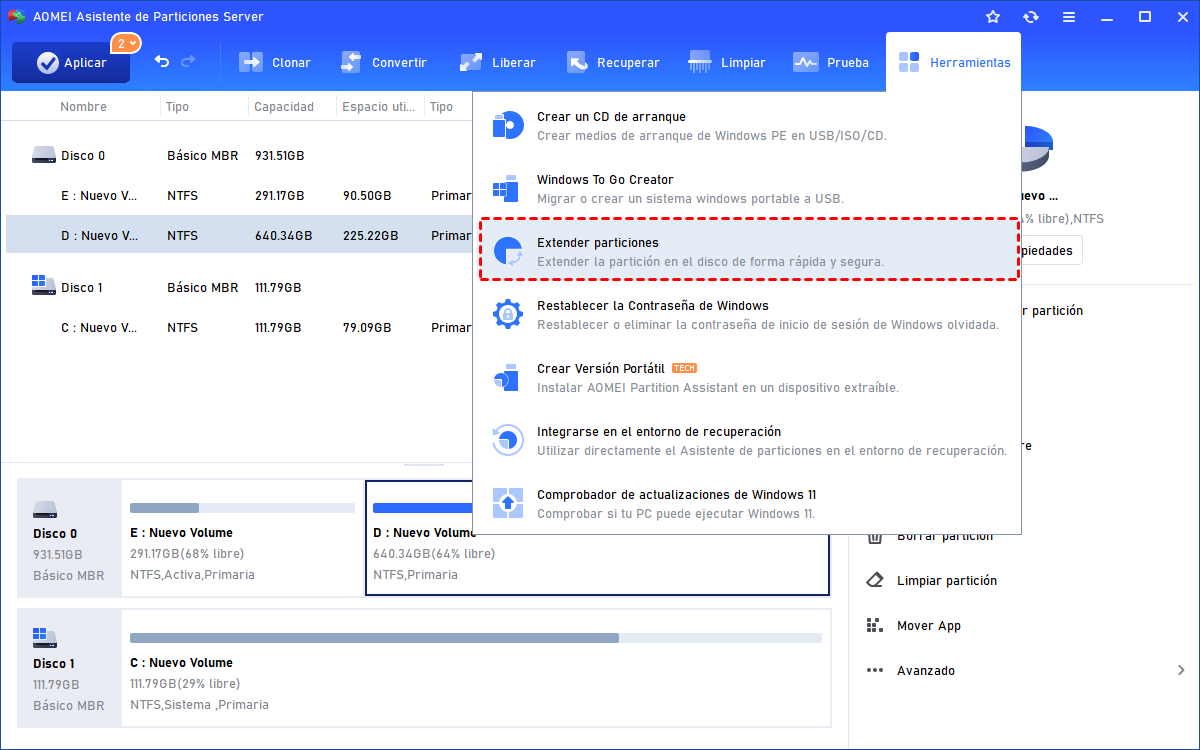
Task: Click the recovery environment icon
Action: 508,441
